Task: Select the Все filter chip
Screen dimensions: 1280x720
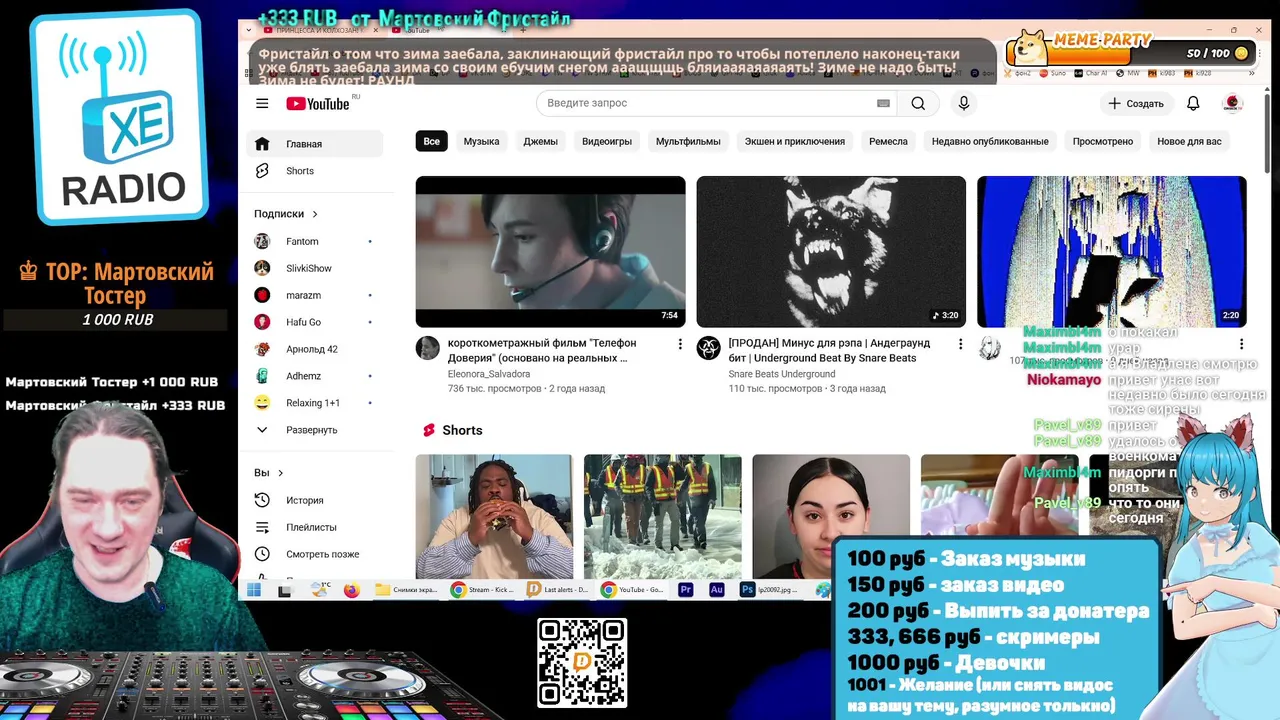Action: point(431,141)
